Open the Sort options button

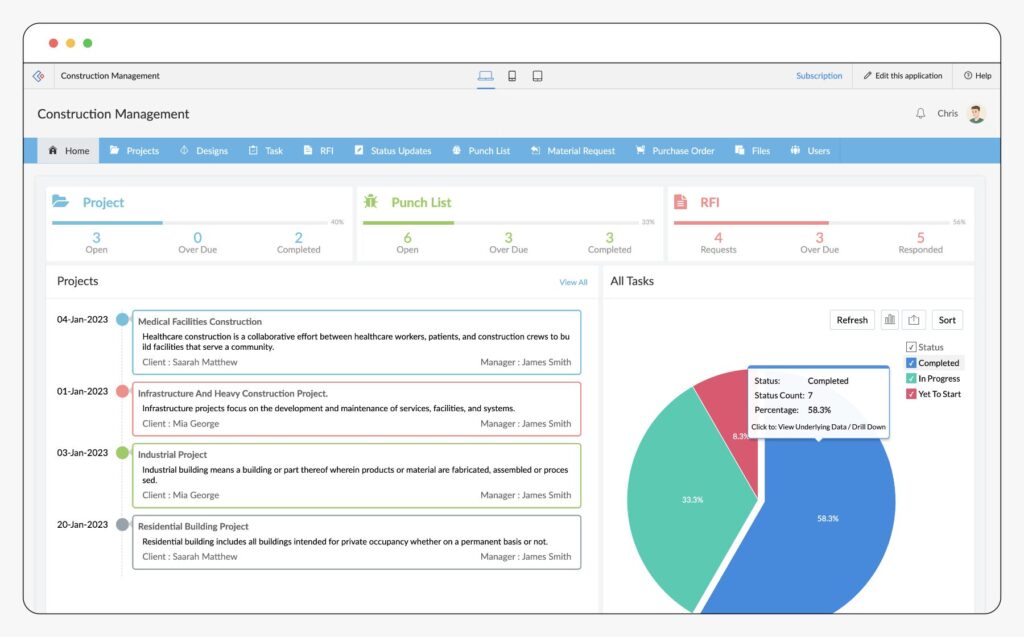[x=947, y=320]
